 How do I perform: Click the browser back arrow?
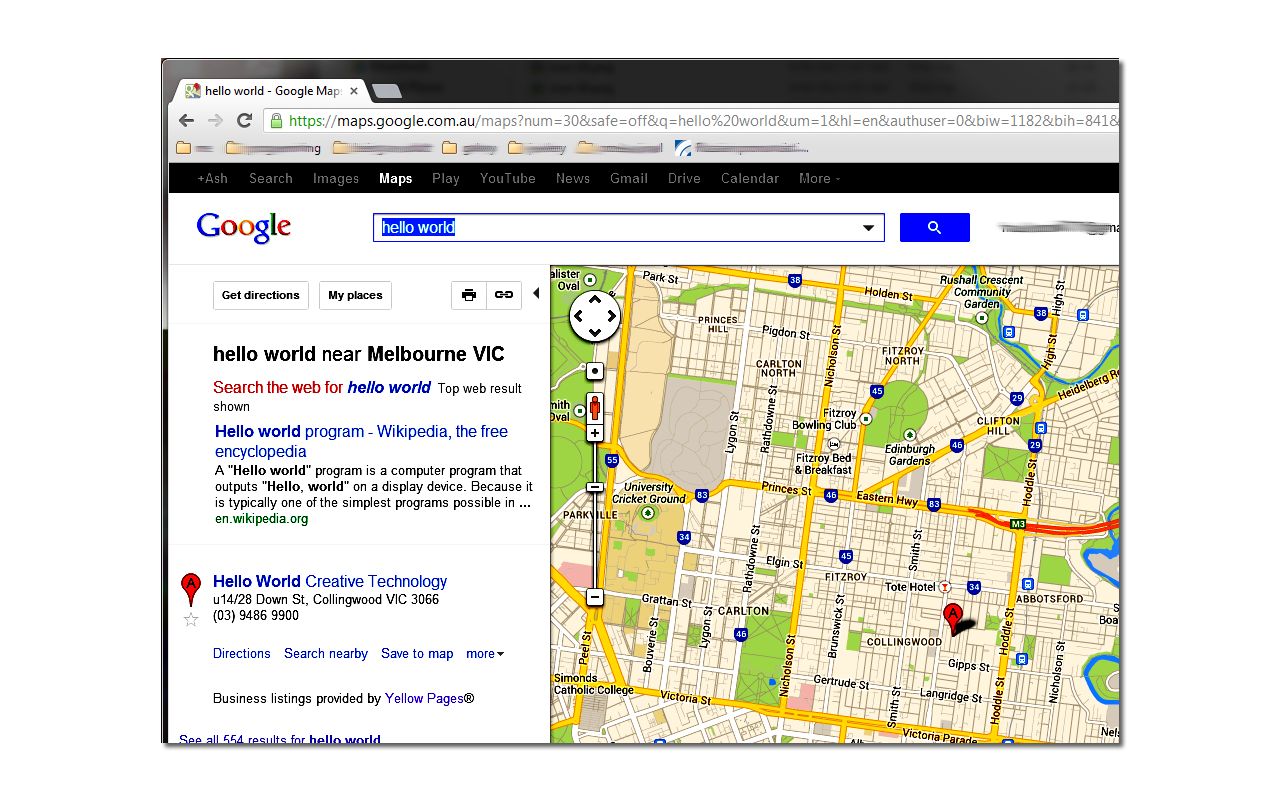[187, 121]
